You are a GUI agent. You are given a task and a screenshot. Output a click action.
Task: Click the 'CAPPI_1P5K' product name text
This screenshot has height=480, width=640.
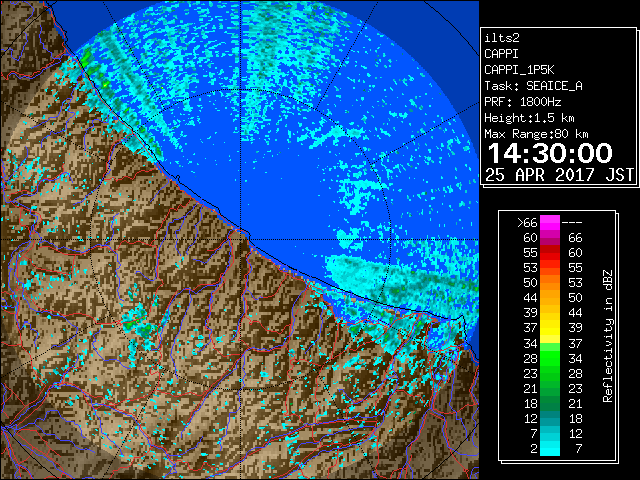coord(519,70)
